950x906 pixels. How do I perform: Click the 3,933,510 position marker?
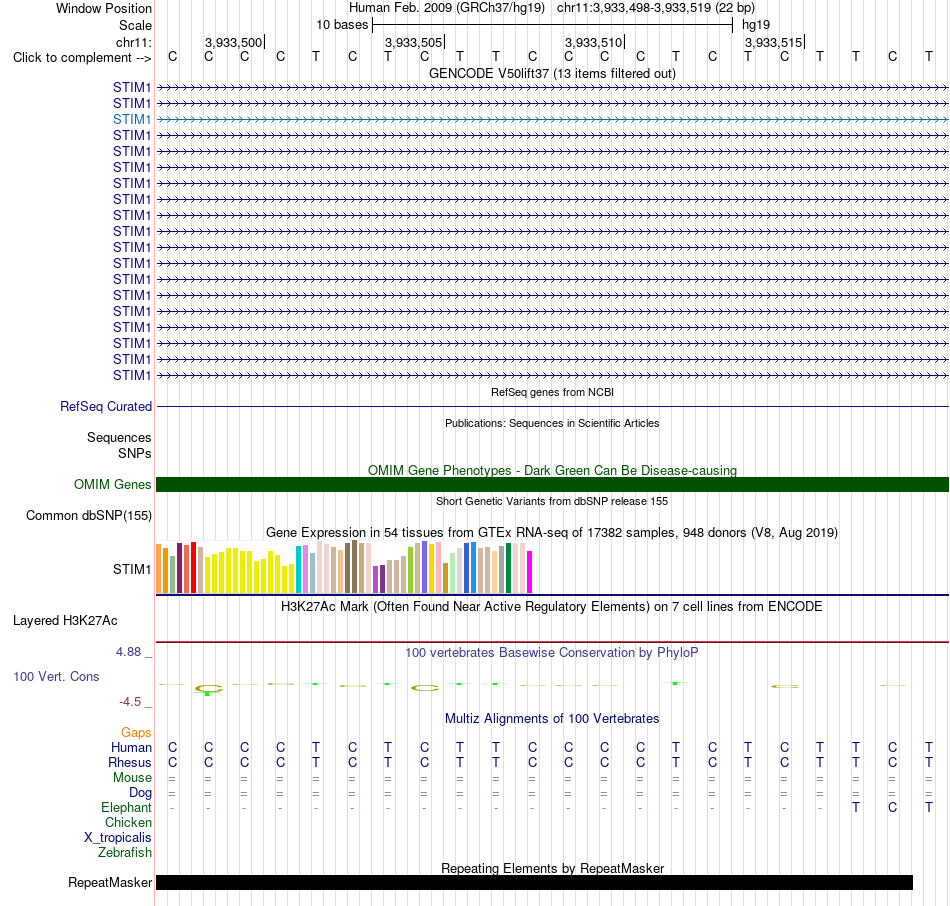[x=594, y=42]
